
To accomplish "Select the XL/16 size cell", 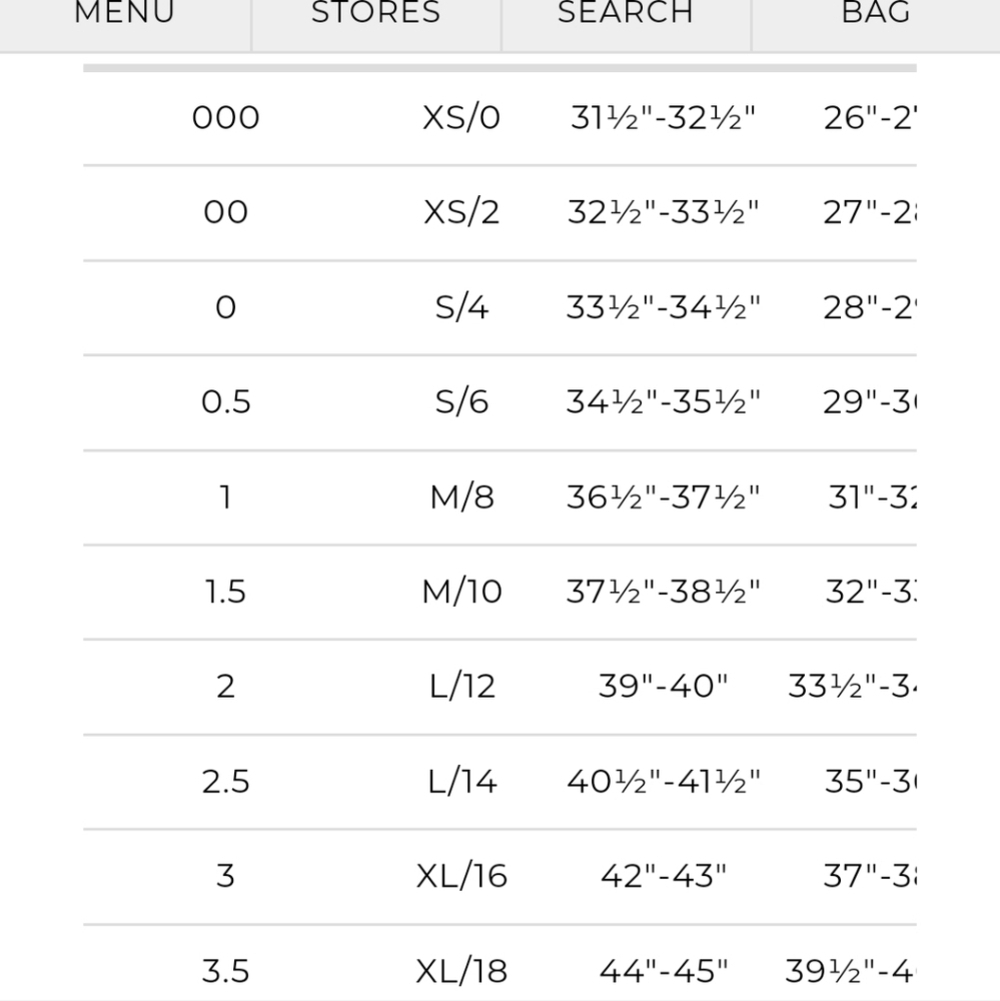I will click(461, 876).
